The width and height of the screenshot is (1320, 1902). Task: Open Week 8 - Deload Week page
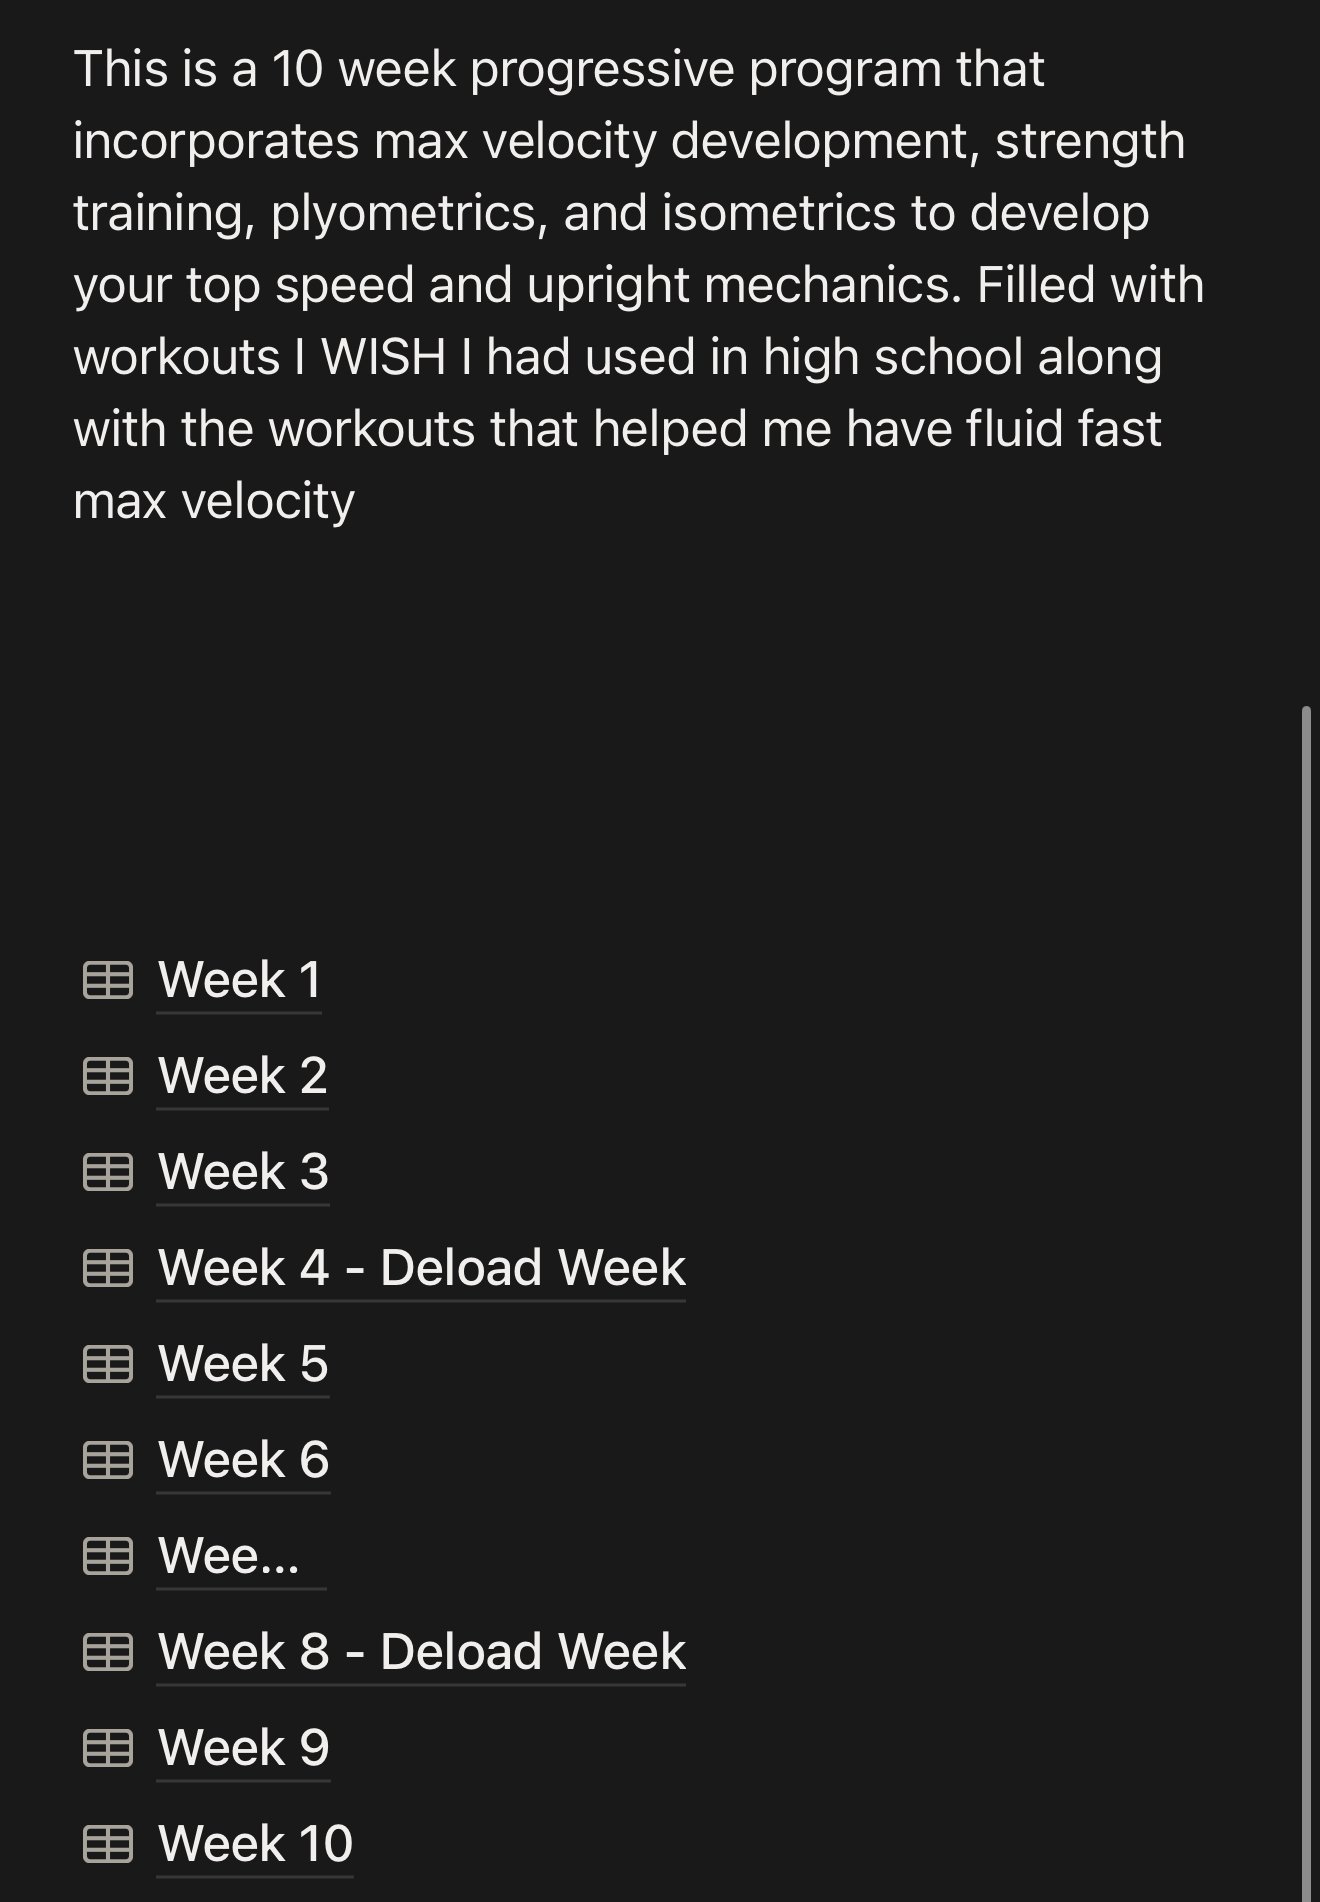(421, 1652)
